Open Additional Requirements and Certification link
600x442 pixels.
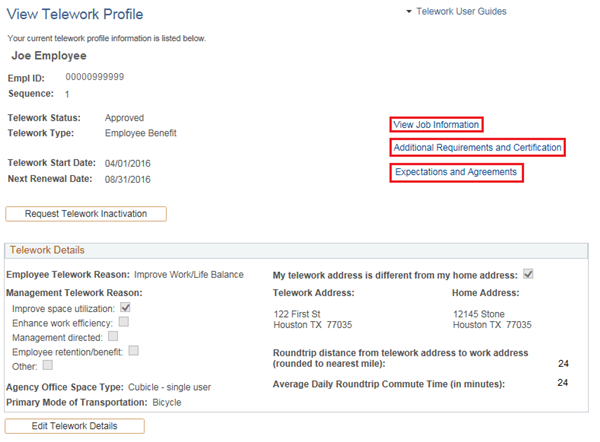coord(477,148)
